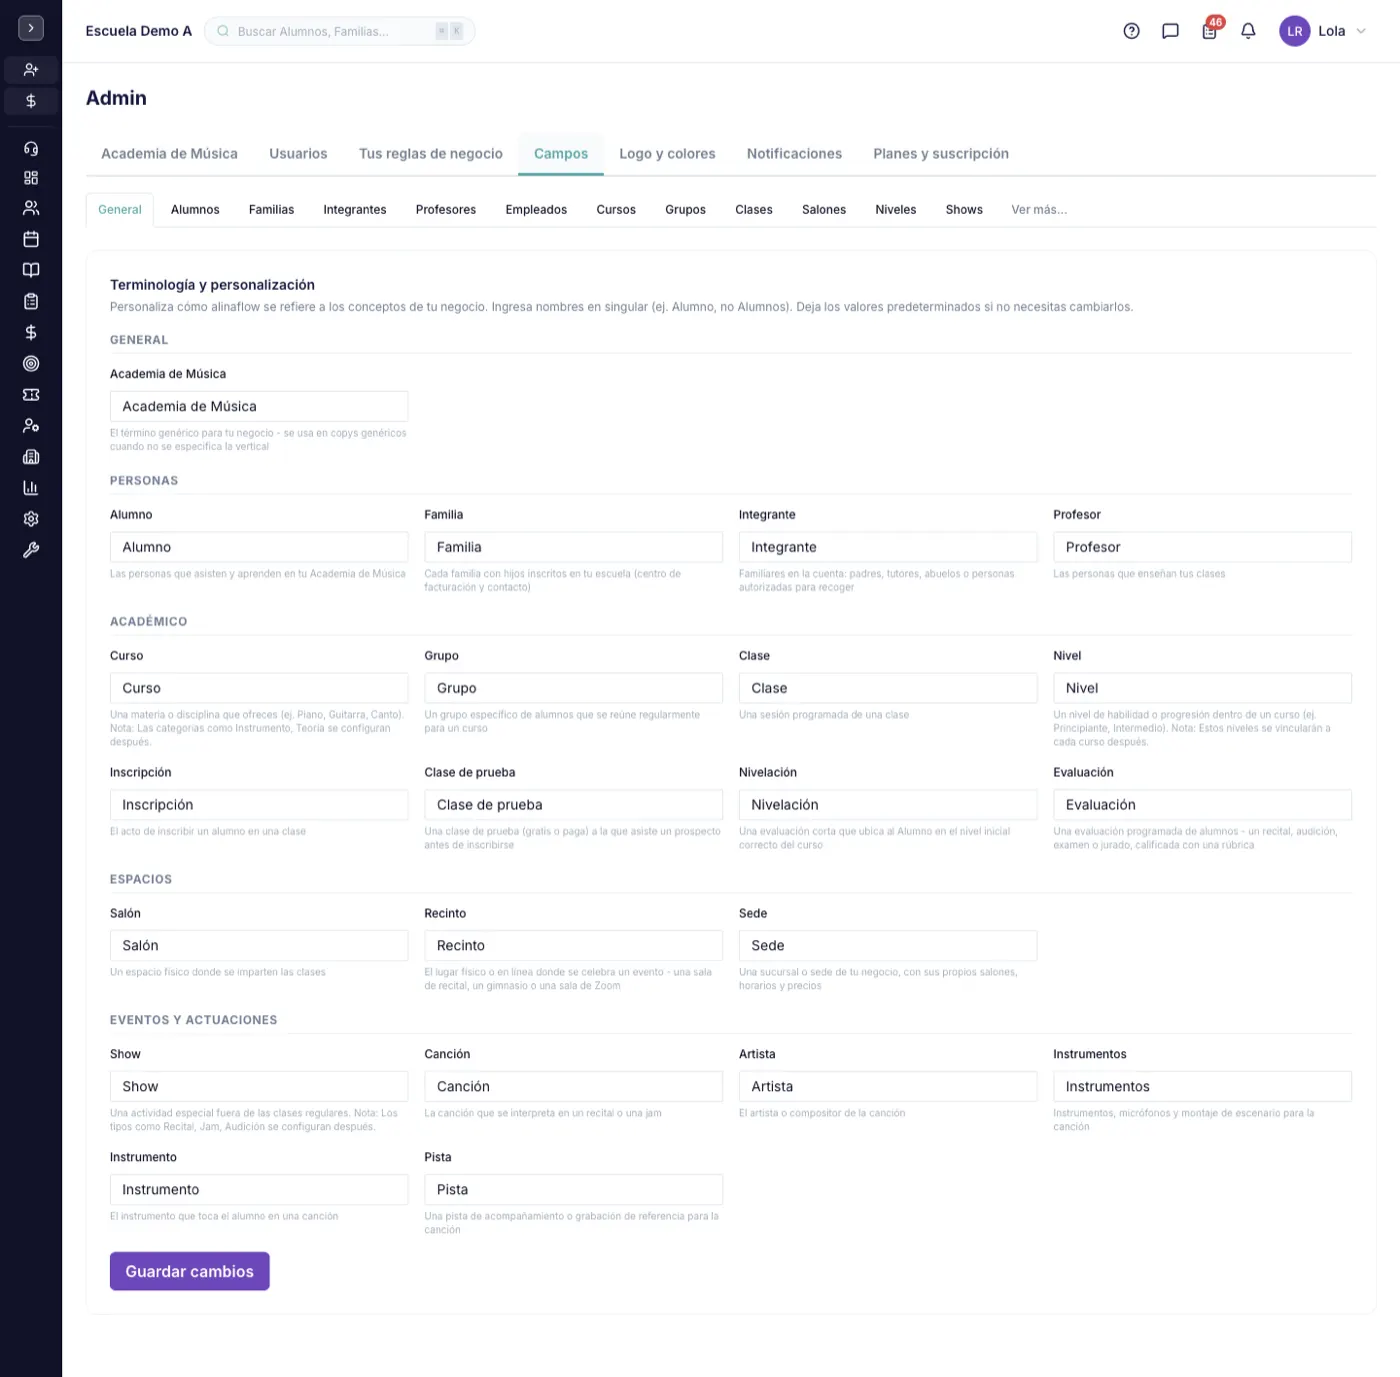Open the calendar sidebar icon

click(31, 239)
